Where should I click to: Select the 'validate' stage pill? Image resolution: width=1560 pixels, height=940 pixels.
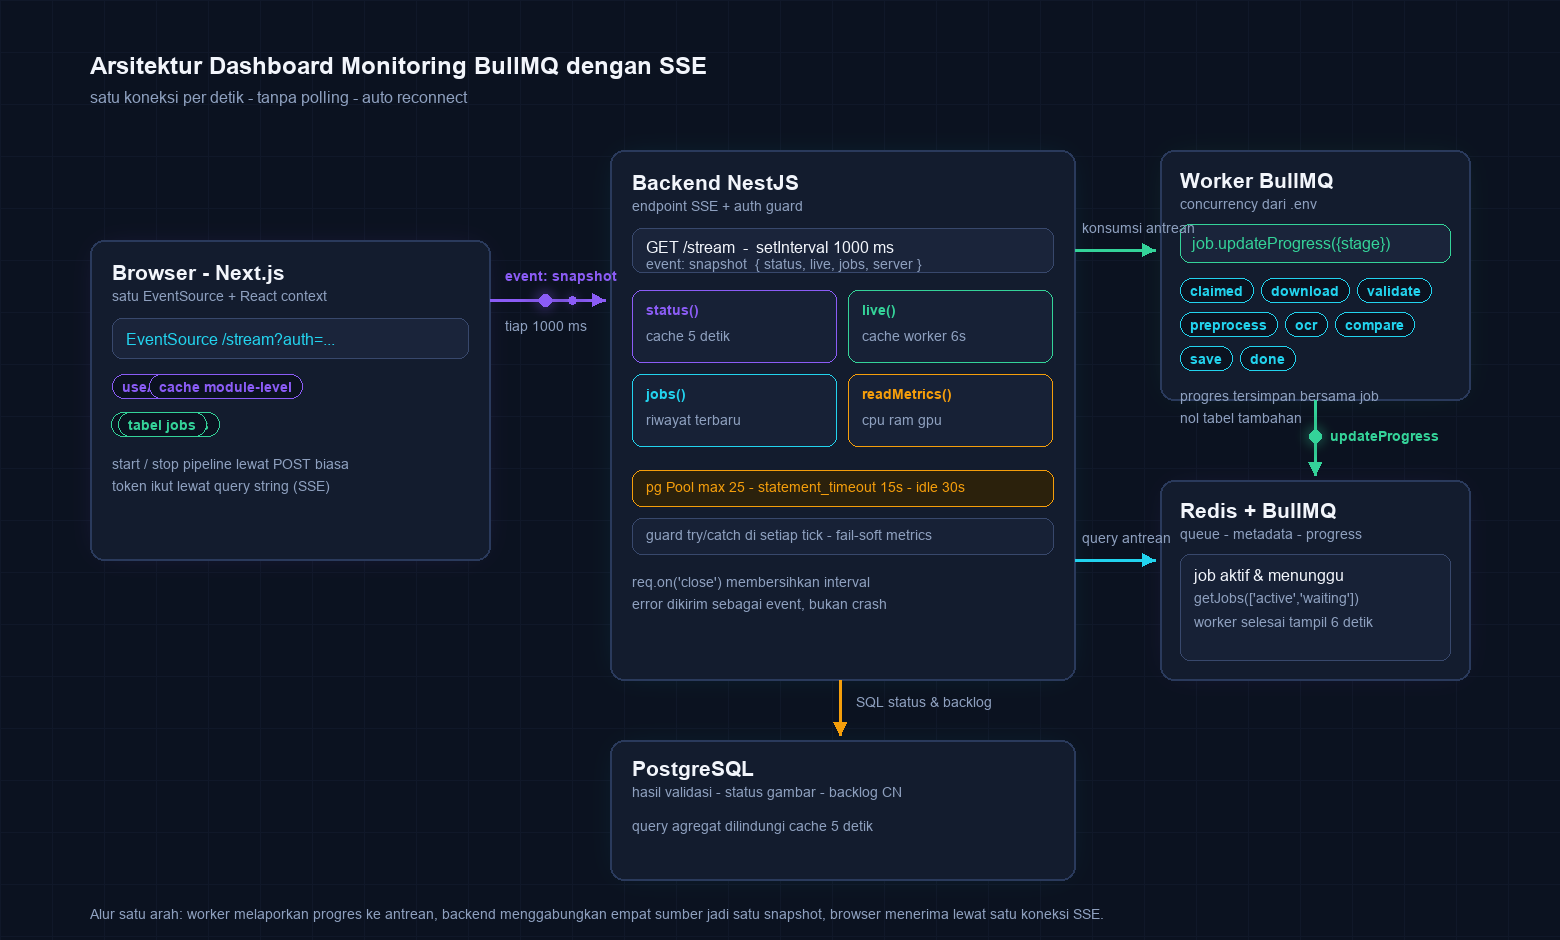coord(1394,291)
